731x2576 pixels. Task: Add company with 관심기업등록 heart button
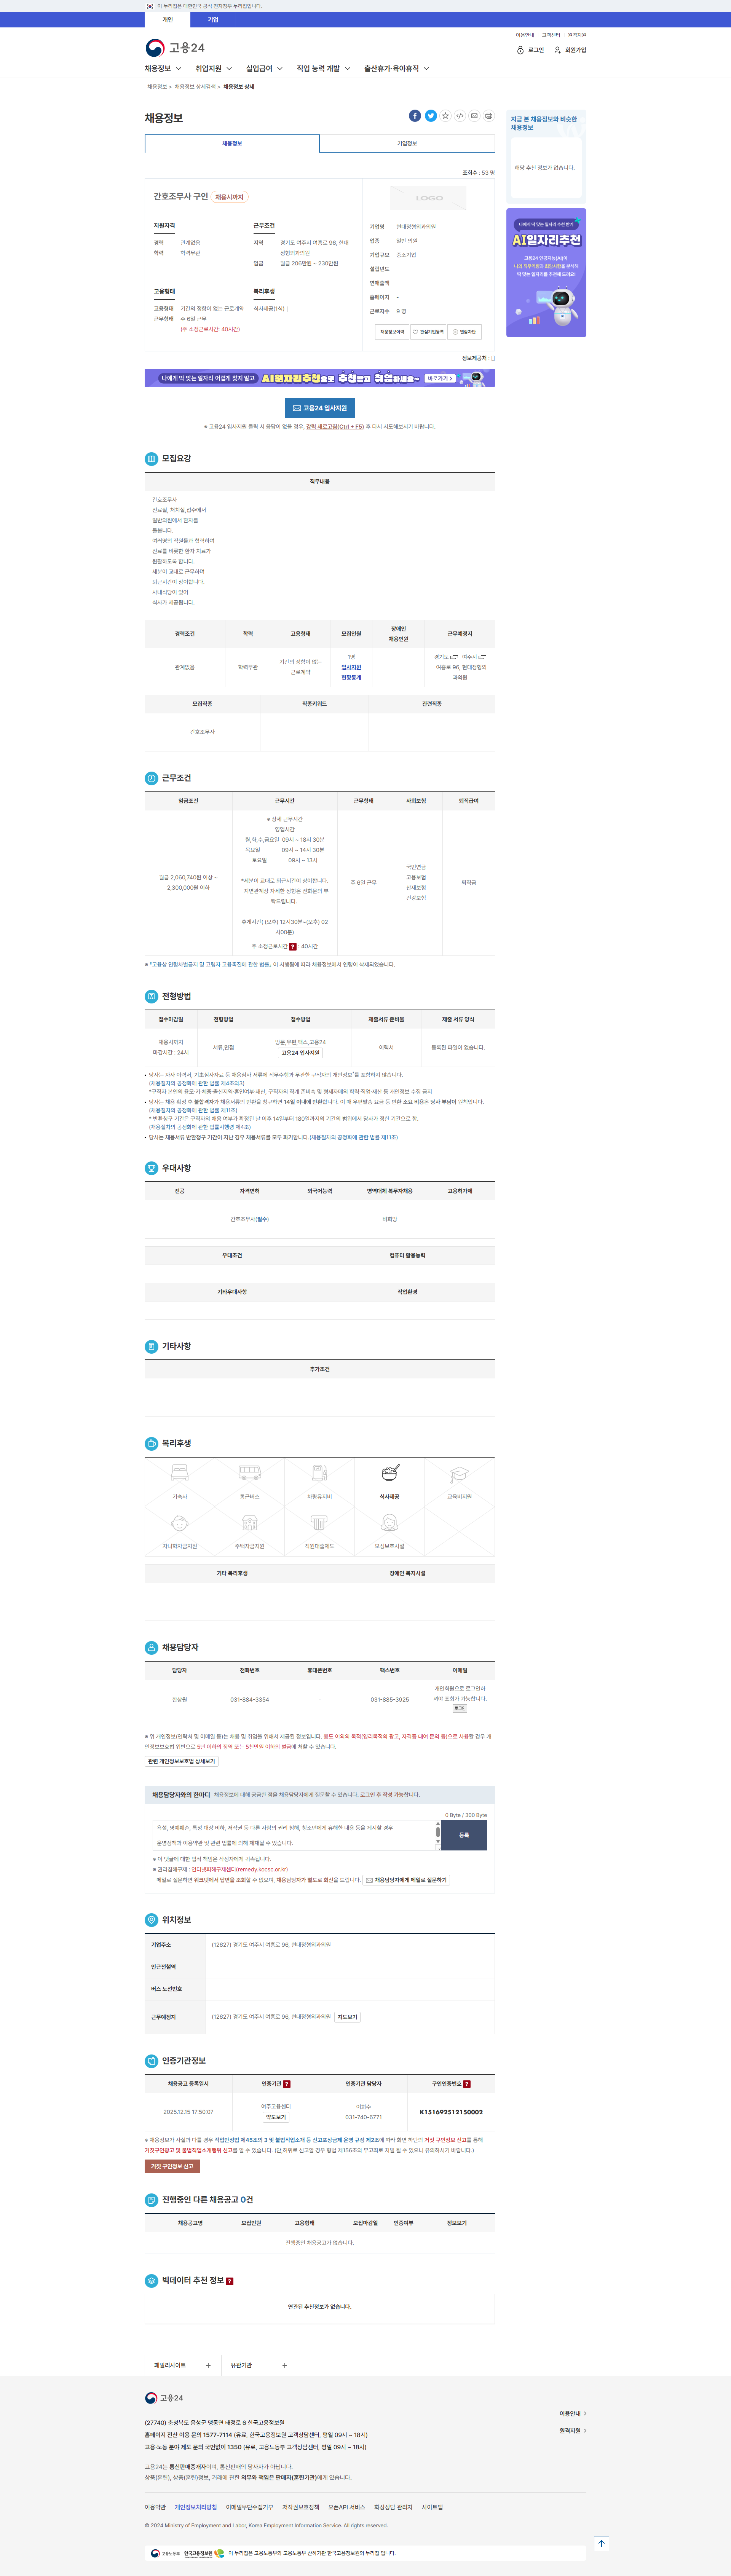428,332
